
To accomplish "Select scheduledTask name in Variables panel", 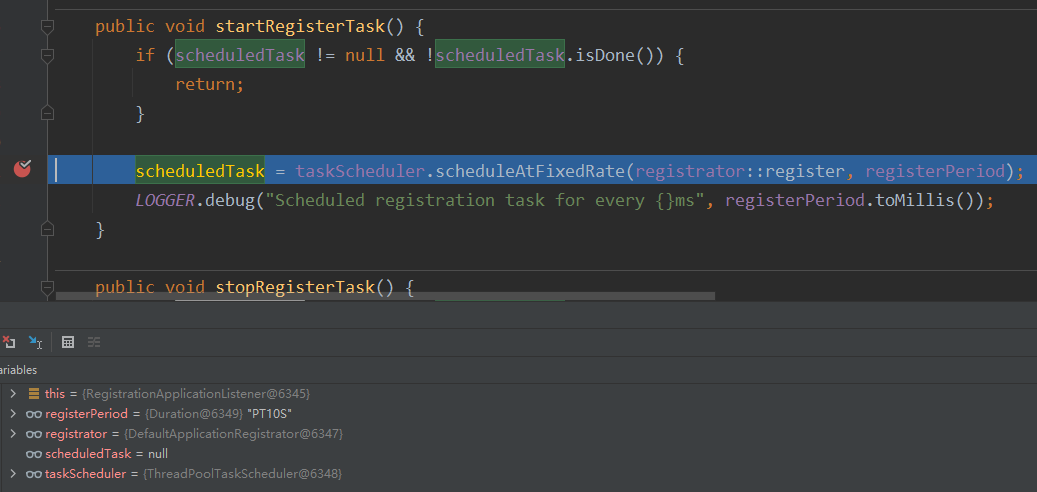I will tap(88, 454).
